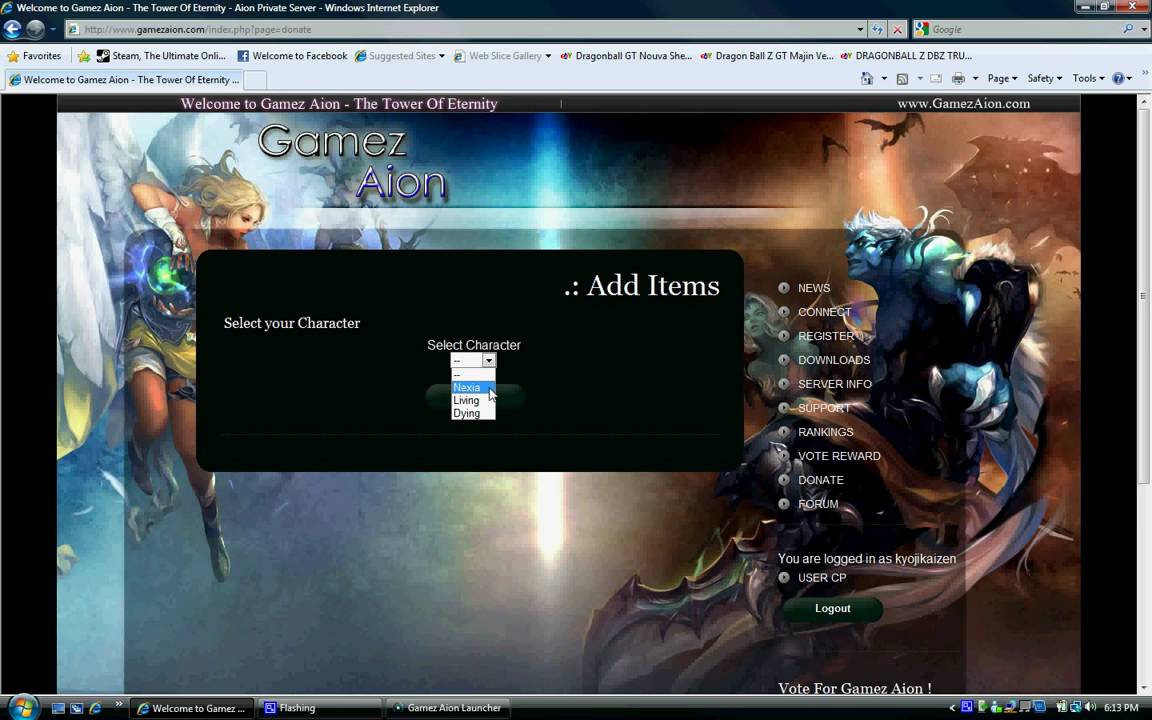The image size is (1152, 720).
Task: Expand command bar overflow chevron
Action: (1144, 73)
